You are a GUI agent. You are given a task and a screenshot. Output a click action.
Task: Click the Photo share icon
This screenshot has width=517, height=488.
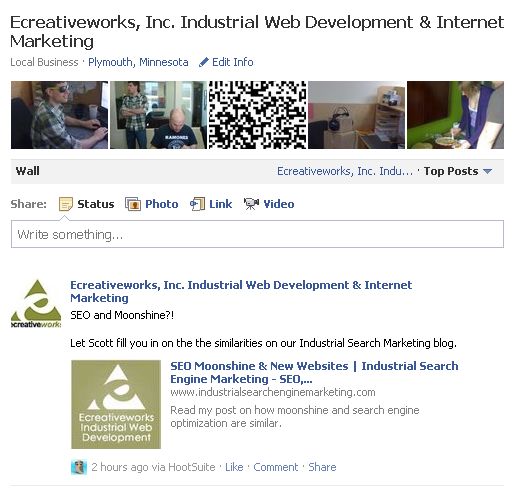[133, 204]
